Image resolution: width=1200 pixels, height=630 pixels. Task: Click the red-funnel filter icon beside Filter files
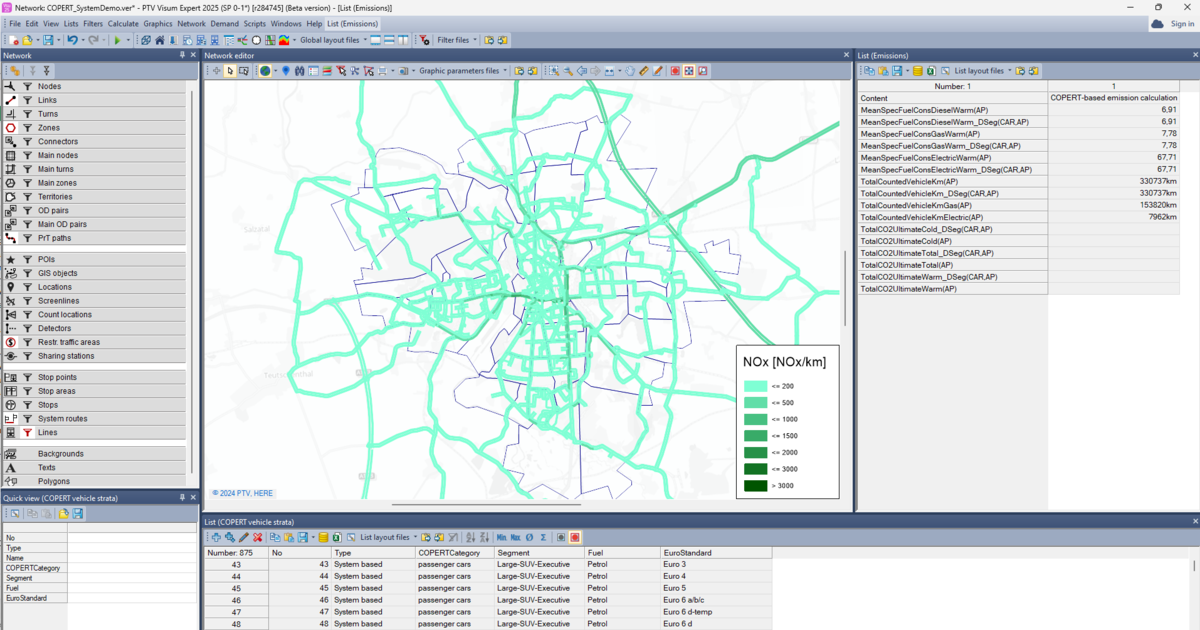425,40
